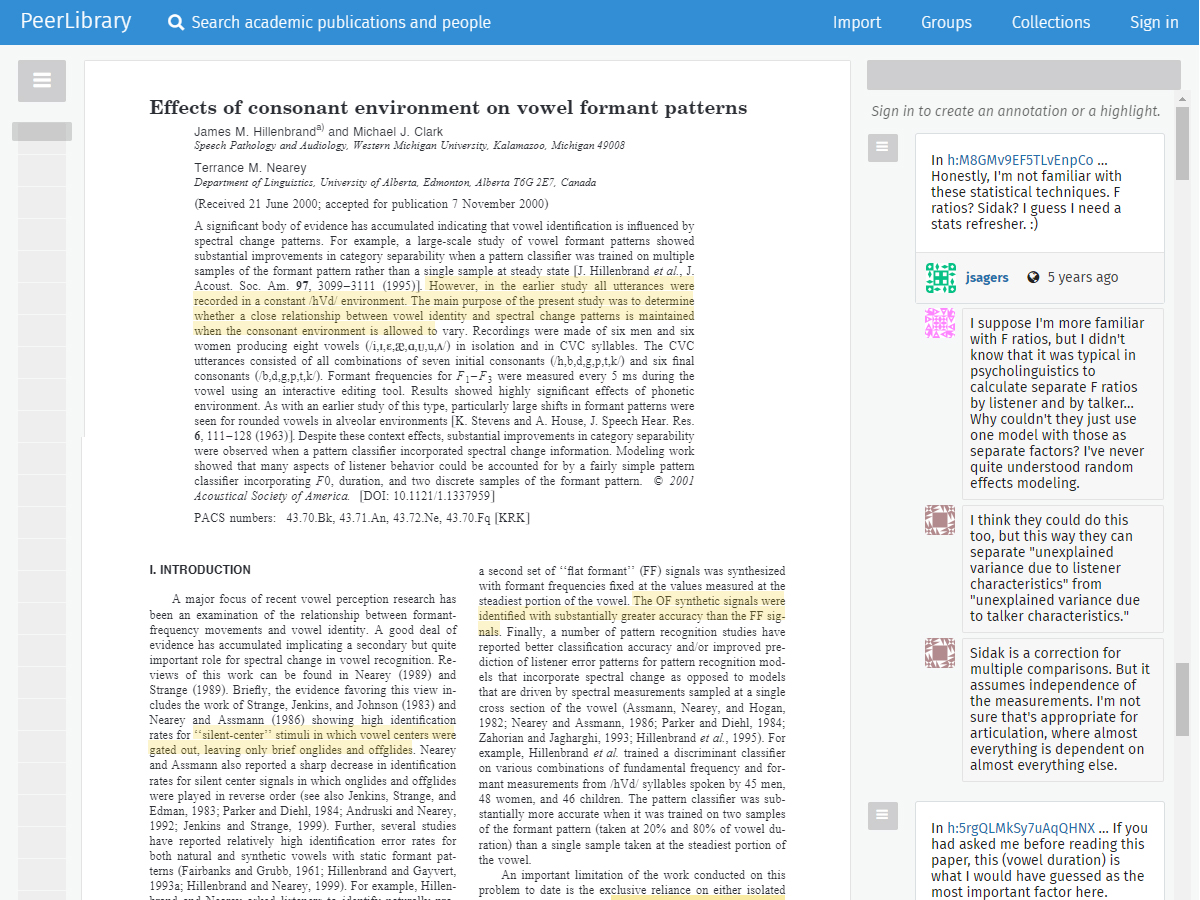
Task: Open the Groups page
Action: [946, 22]
